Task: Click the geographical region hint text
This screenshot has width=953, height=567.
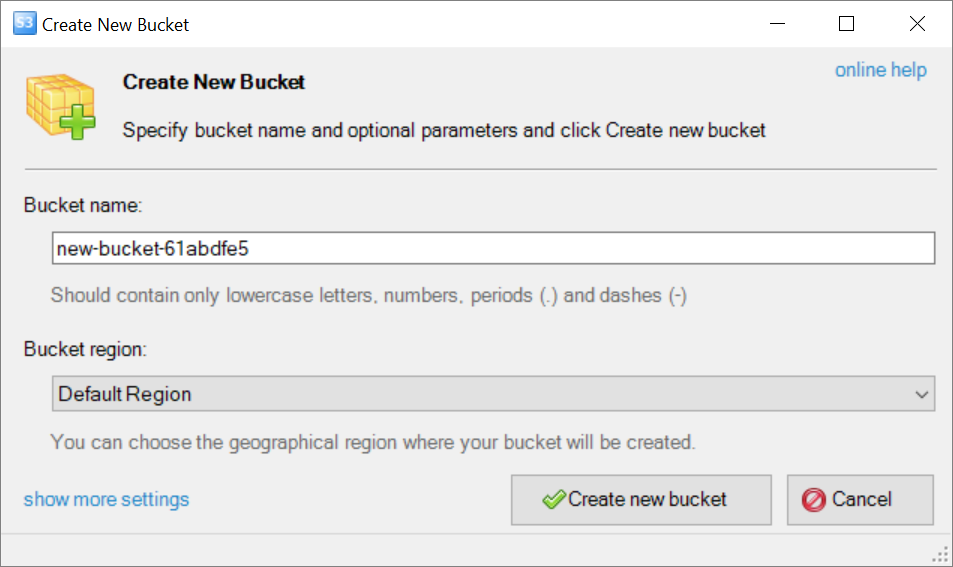Action: click(373, 442)
